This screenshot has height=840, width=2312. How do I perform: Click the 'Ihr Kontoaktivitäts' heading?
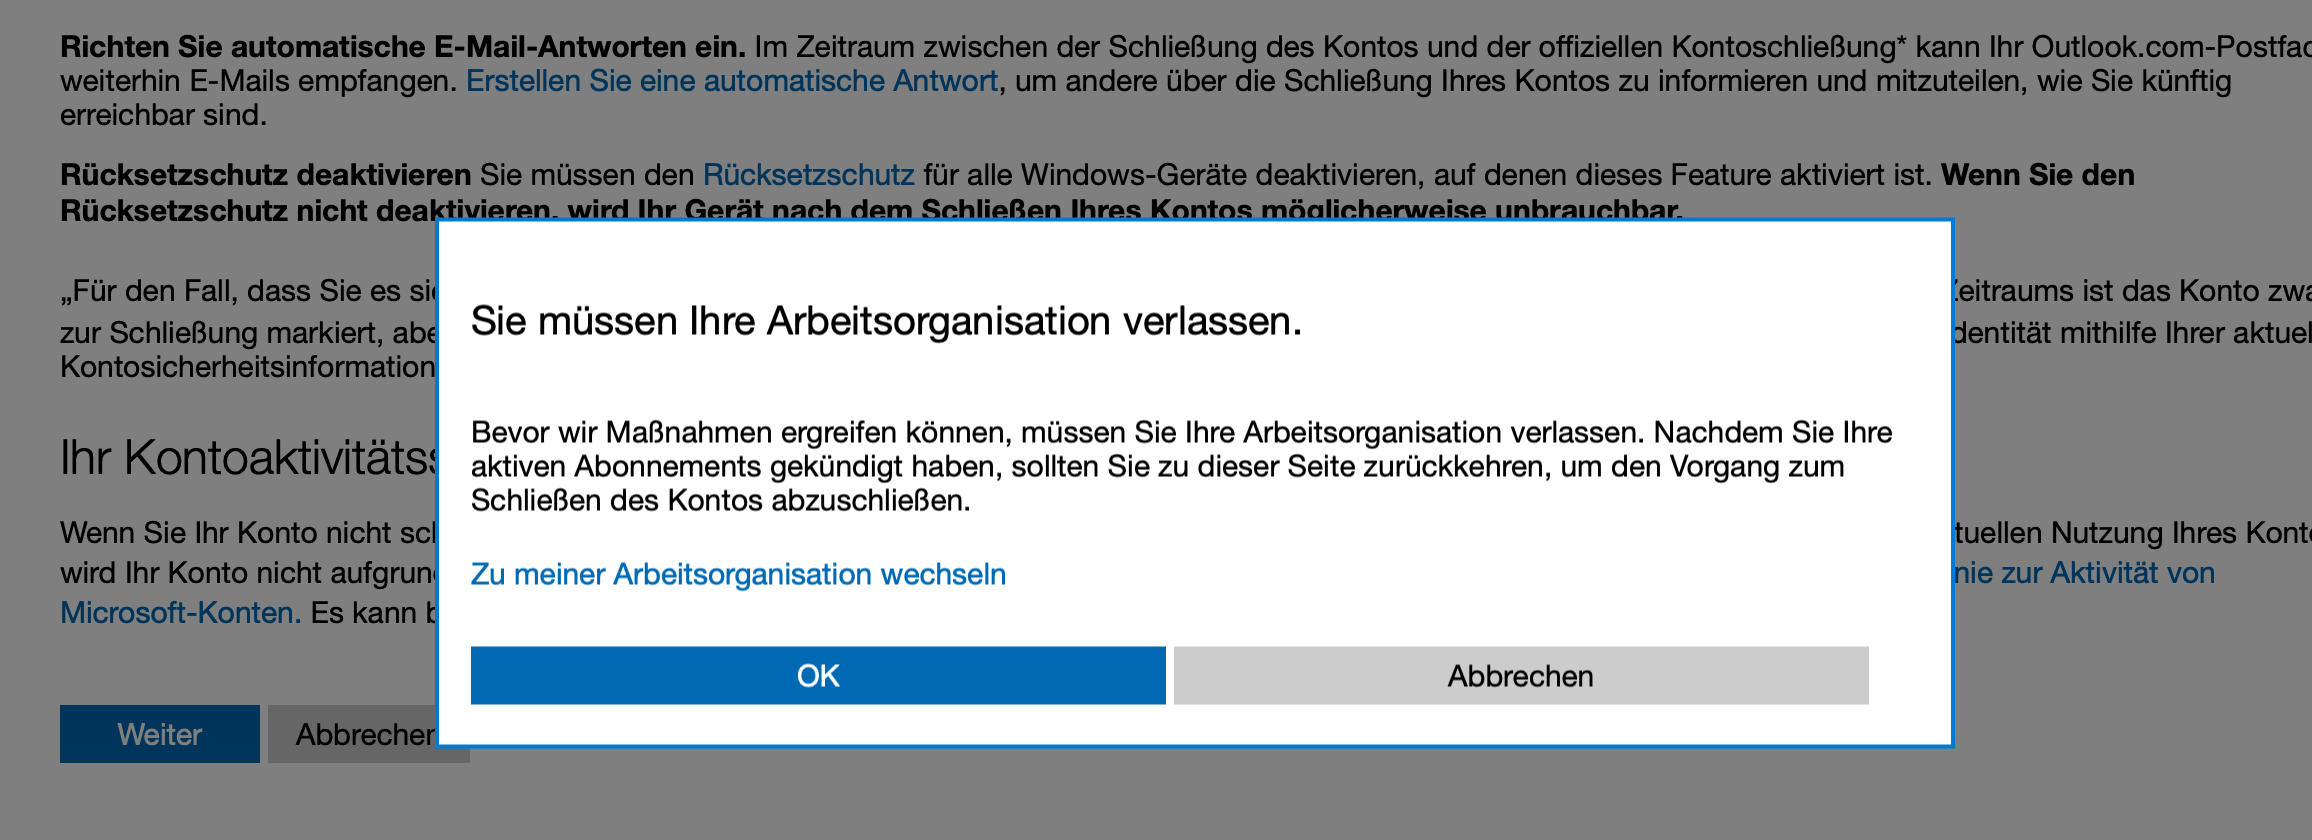[249, 458]
